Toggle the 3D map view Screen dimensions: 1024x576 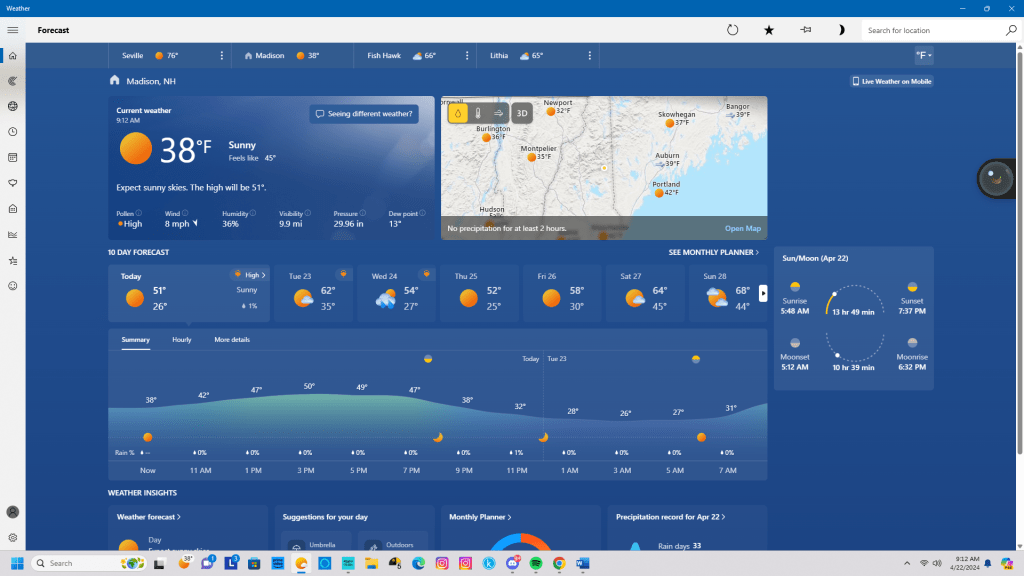(x=521, y=113)
